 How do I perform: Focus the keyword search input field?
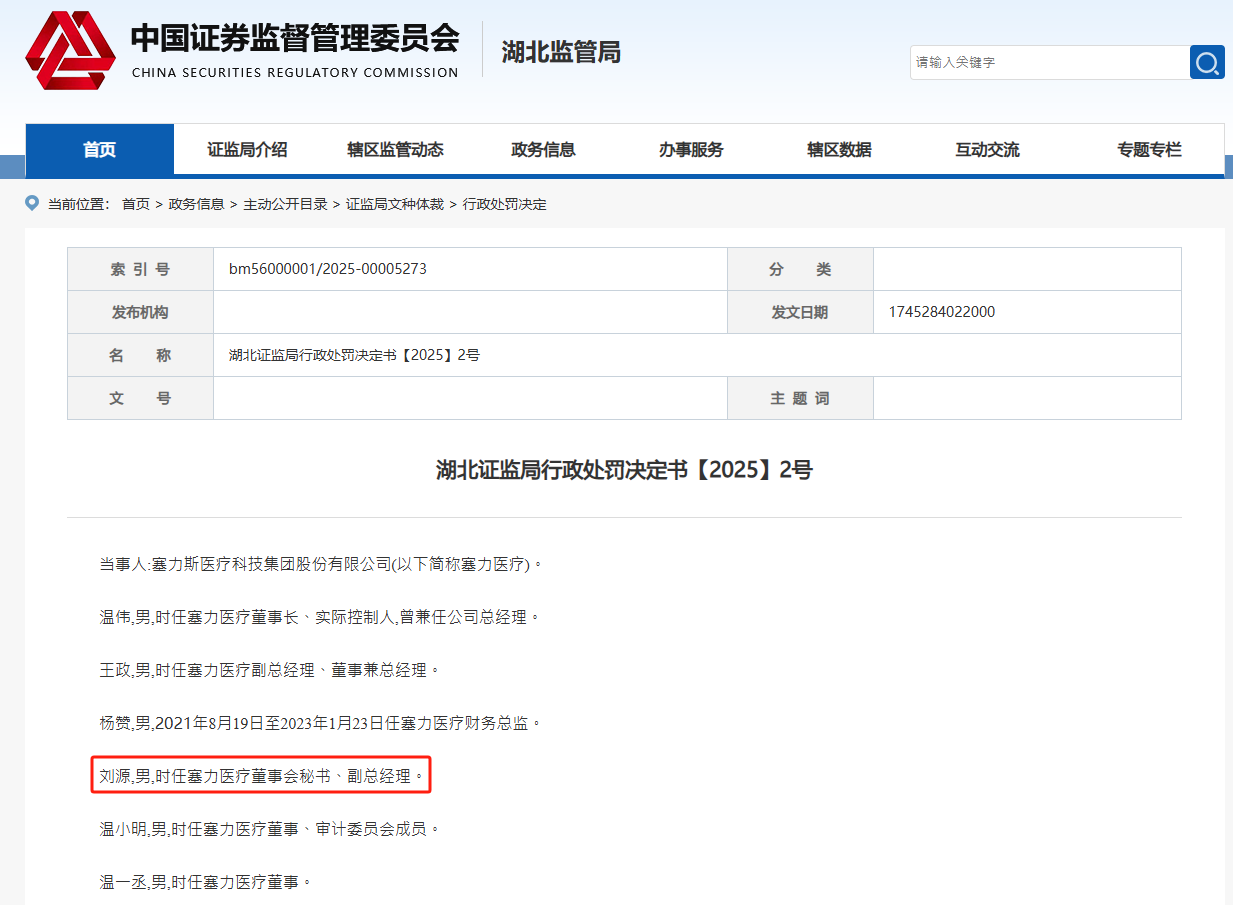click(1049, 62)
